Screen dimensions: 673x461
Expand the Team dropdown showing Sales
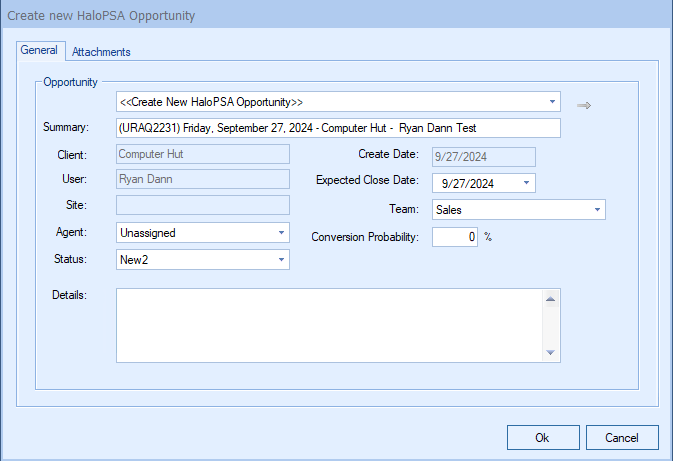[518, 209]
